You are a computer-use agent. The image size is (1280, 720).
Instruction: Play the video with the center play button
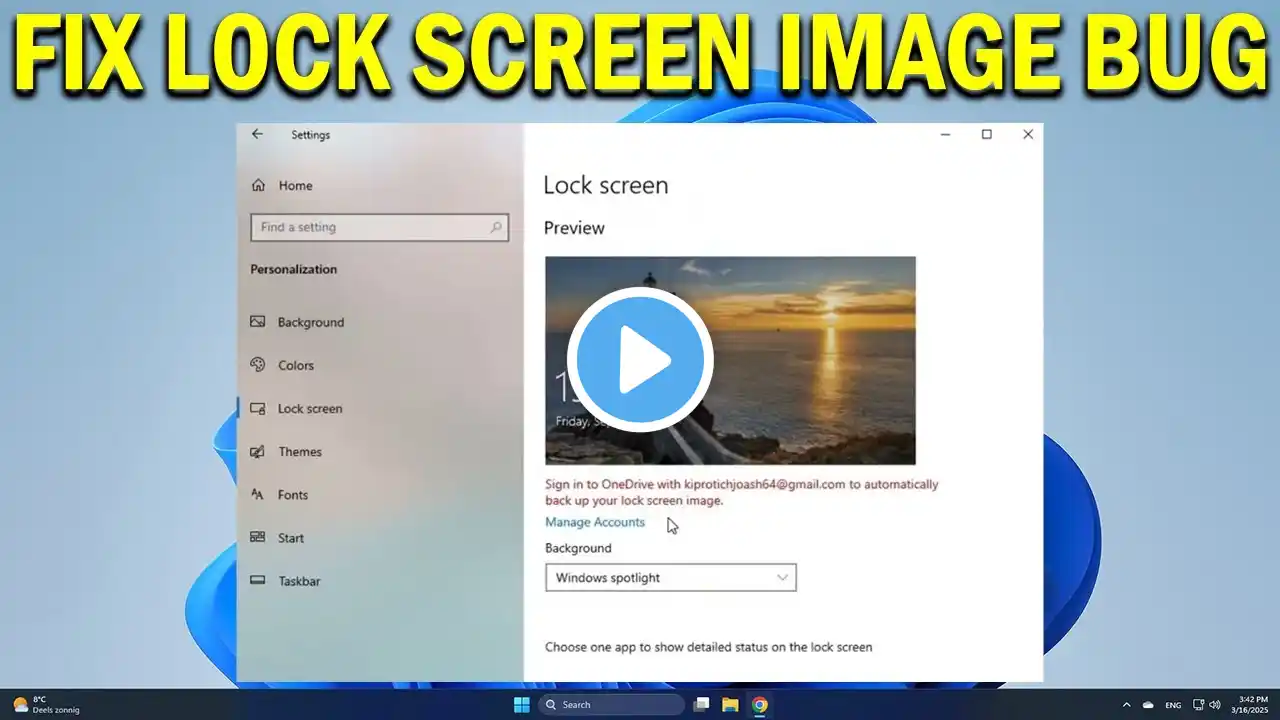640,360
